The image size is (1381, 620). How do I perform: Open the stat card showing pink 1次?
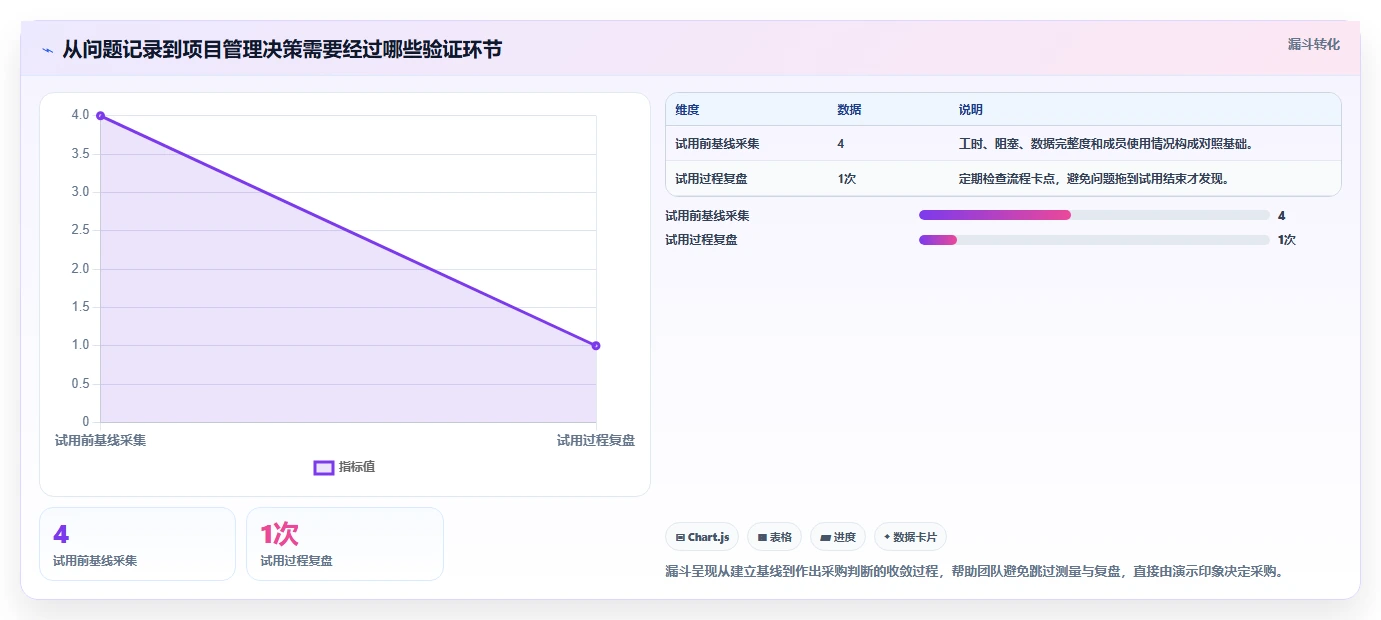coord(345,544)
